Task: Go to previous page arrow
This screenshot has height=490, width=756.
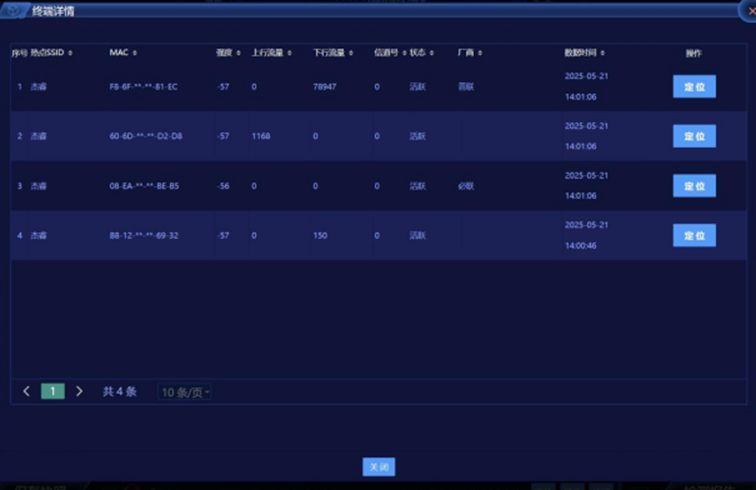Action: tap(27, 391)
